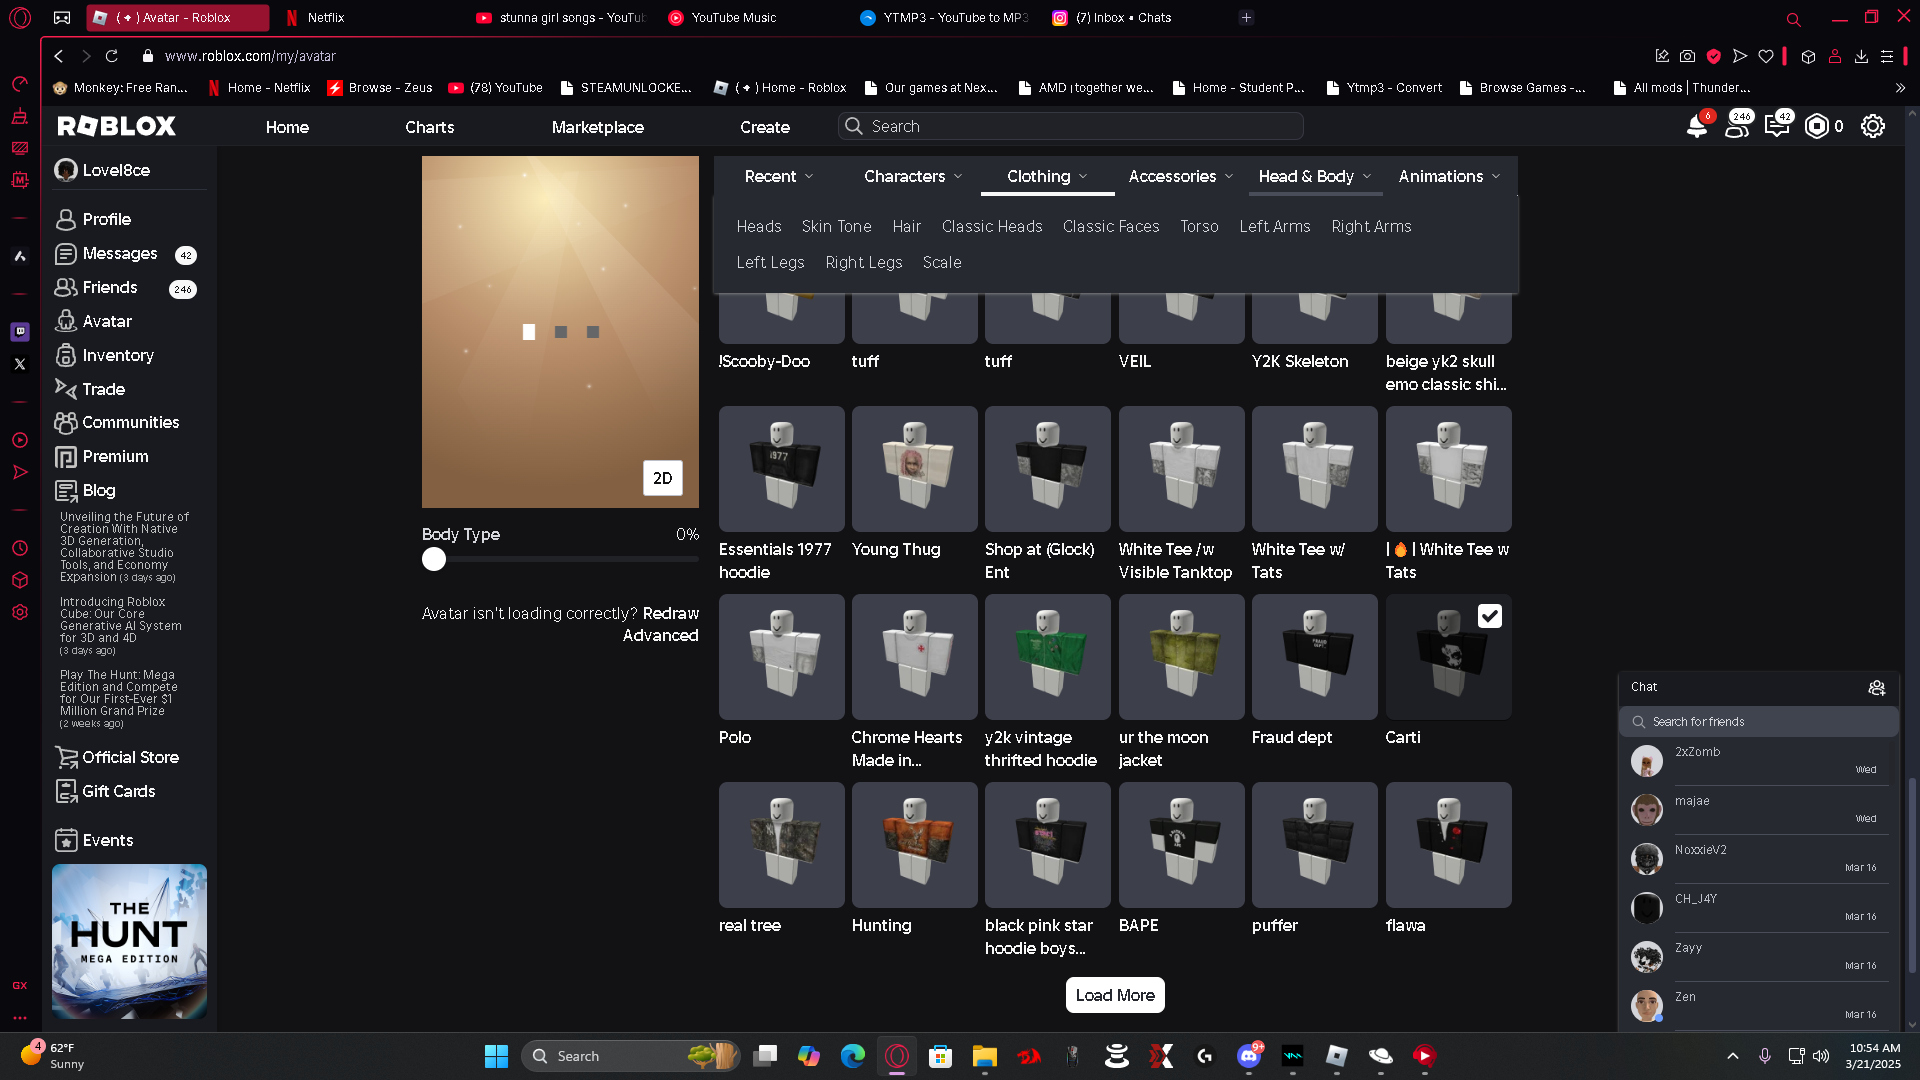Equip the Fraud dept shirt
The height and width of the screenshot is (1080, 1920).
pyautogui.click(x=1314, y=657)
